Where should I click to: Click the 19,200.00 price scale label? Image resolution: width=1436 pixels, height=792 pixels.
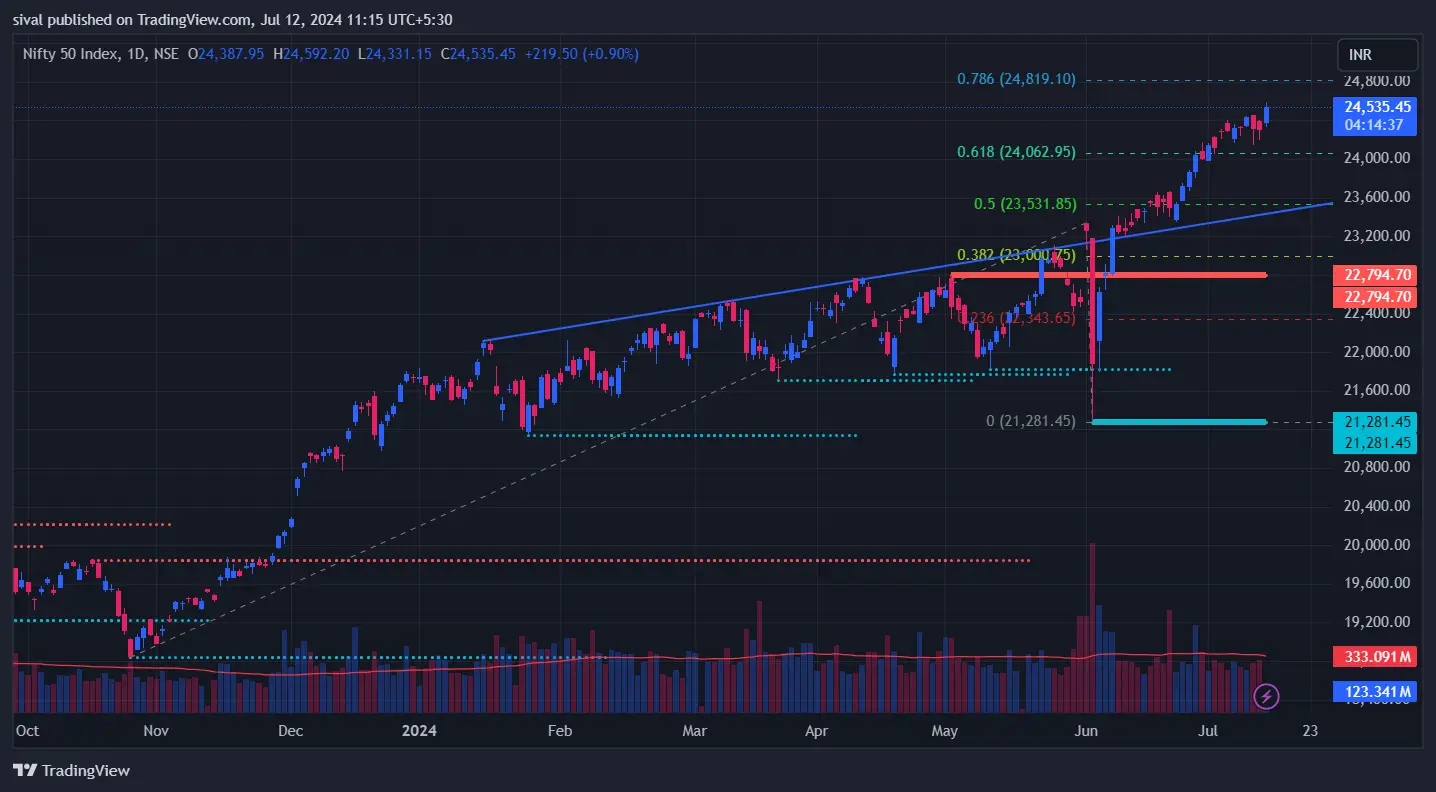tap(1375, 622)
